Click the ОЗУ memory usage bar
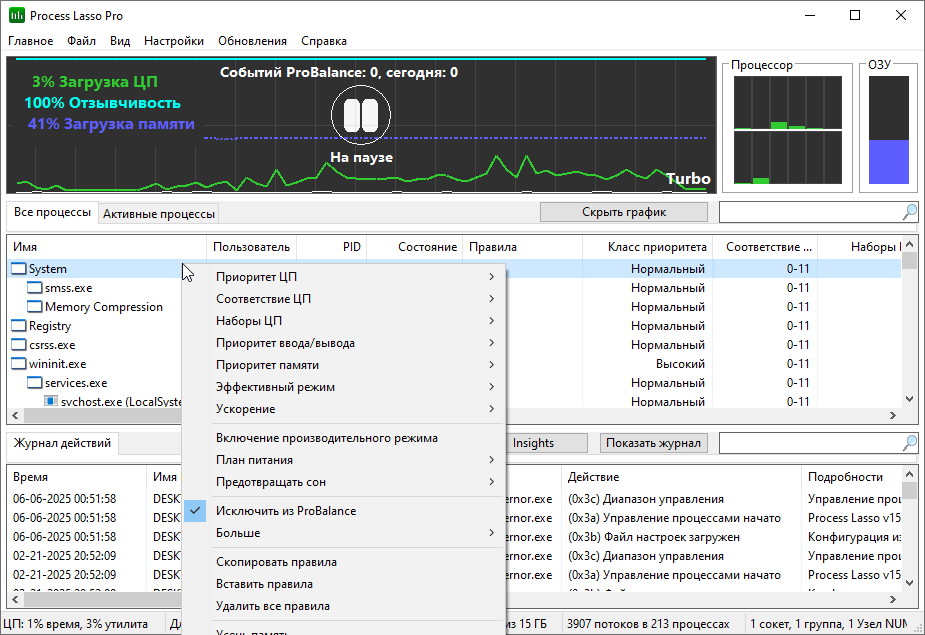 click(x=888, y=130)
